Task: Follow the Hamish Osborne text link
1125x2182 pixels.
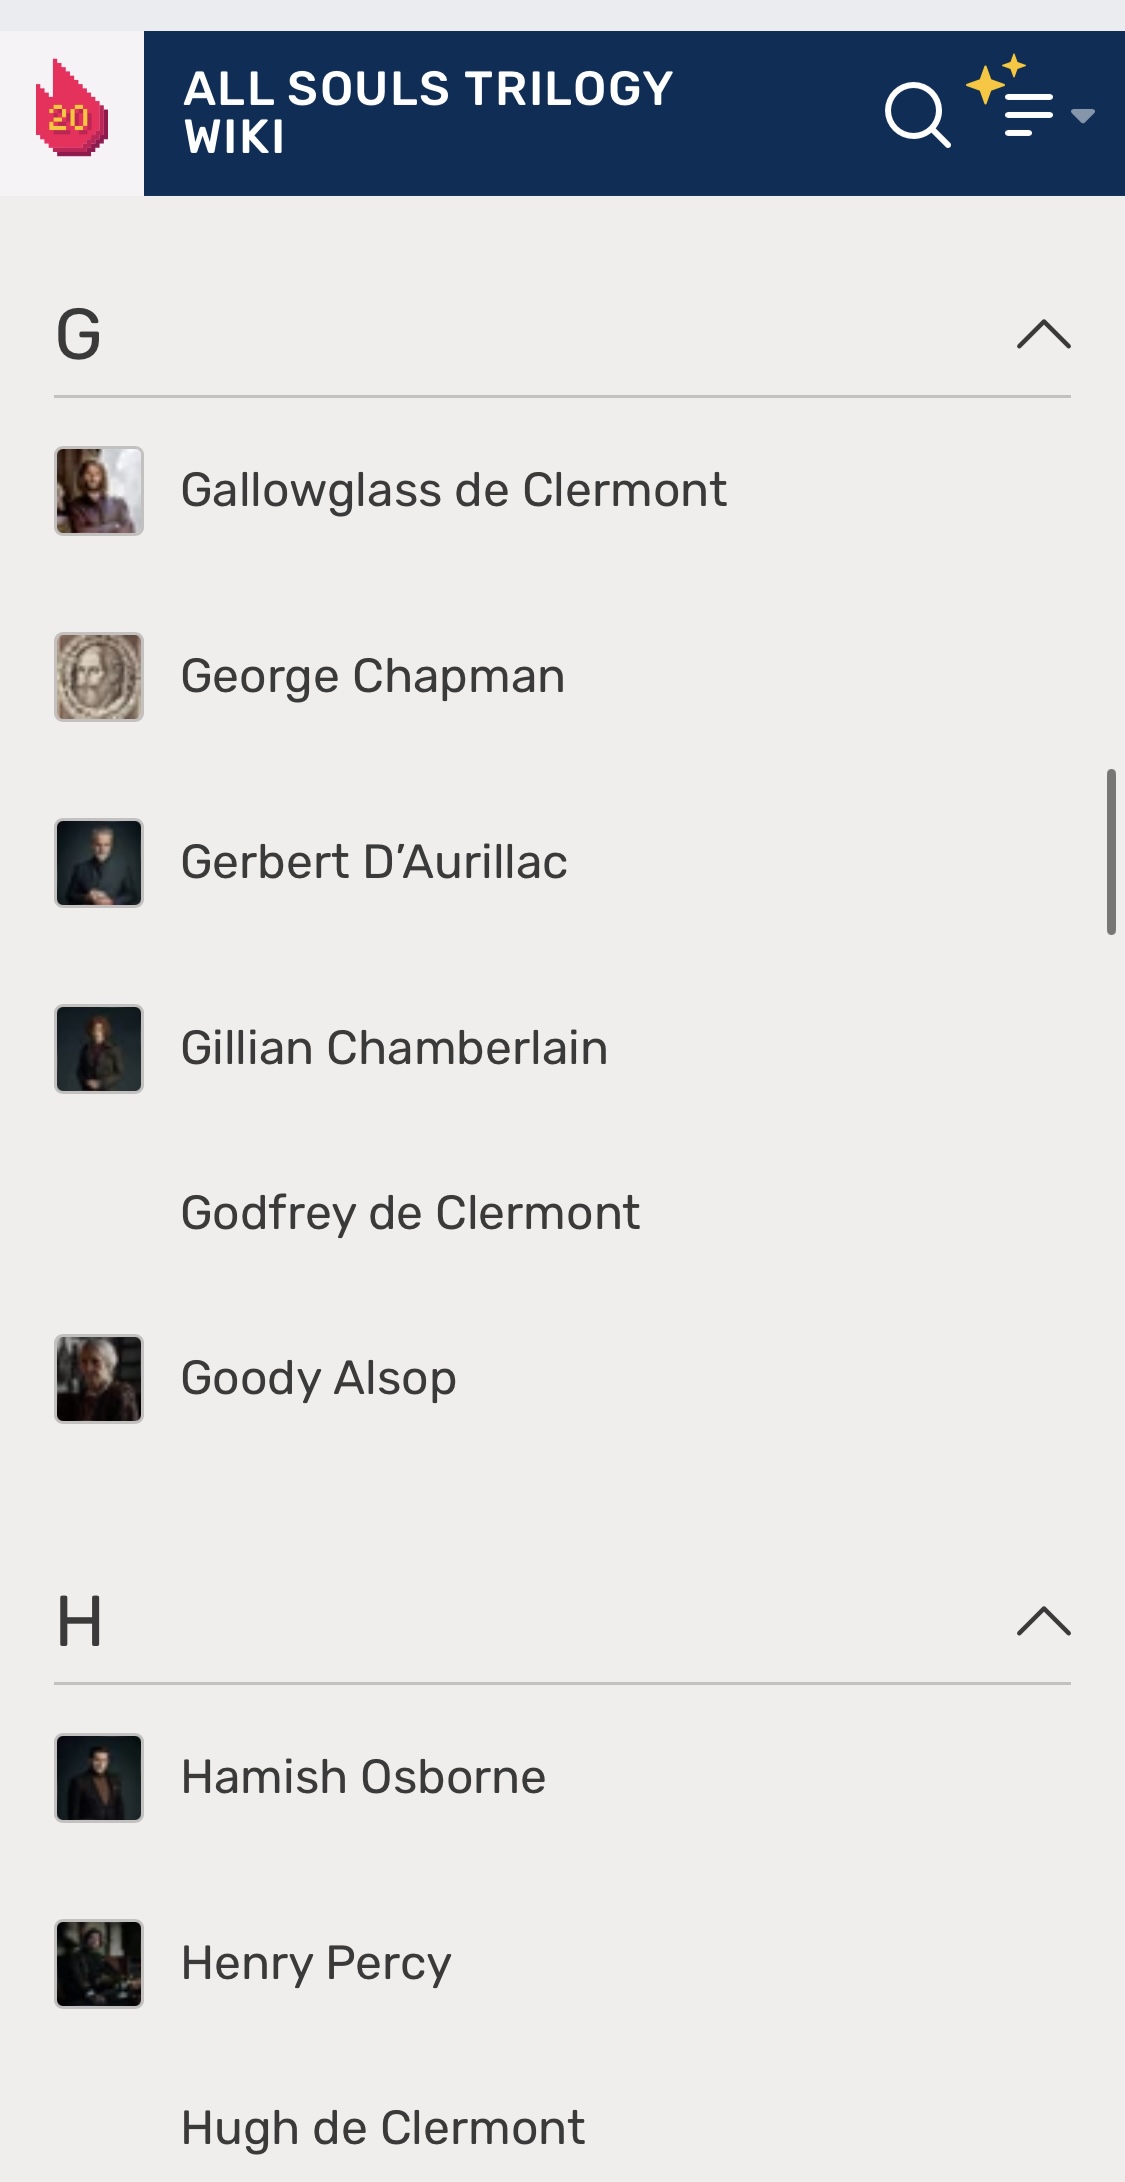Action: [364, 1777]
